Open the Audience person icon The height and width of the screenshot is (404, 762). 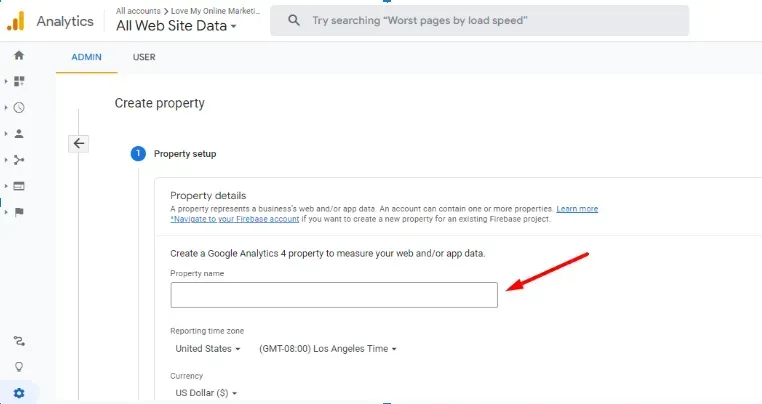click(x=19, y=134)
